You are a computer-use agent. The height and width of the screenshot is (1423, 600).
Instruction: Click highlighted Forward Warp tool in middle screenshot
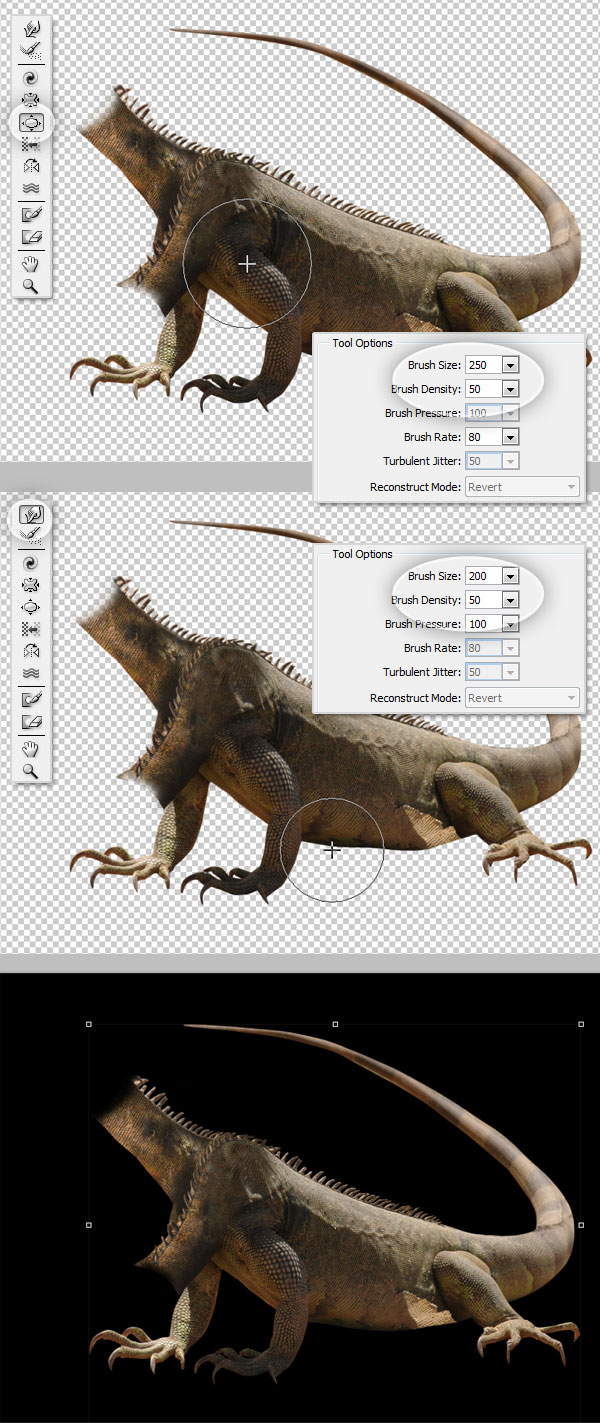(31, 514)
